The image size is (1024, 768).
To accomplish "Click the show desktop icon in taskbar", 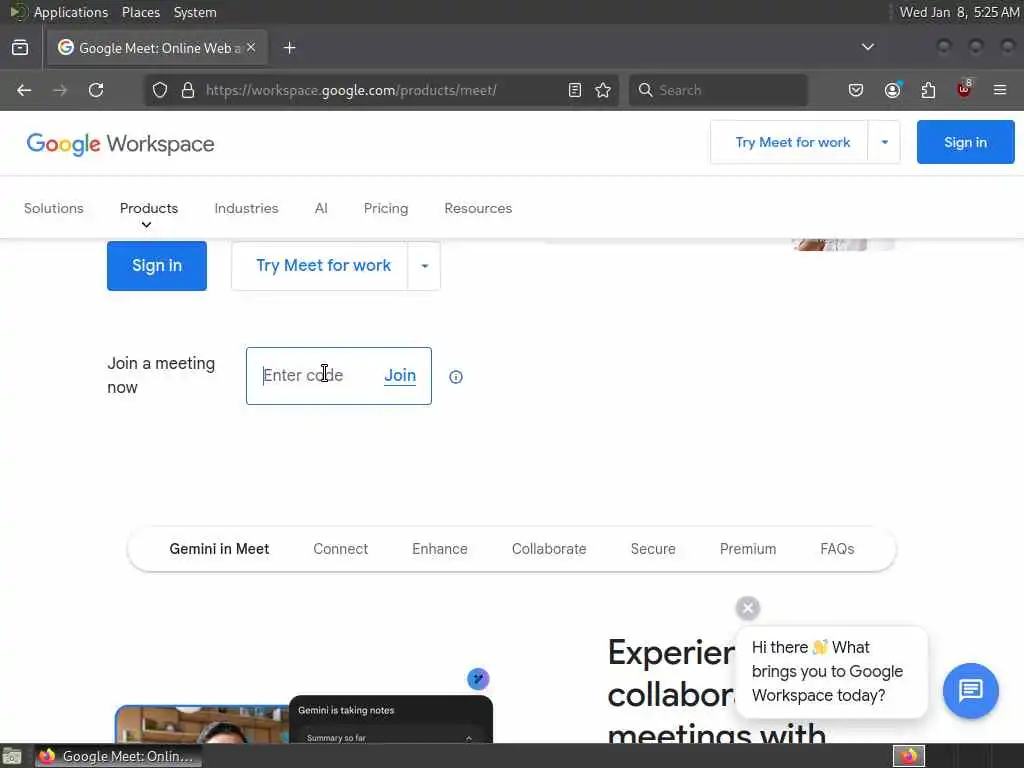I will click(x=12, y=756).
